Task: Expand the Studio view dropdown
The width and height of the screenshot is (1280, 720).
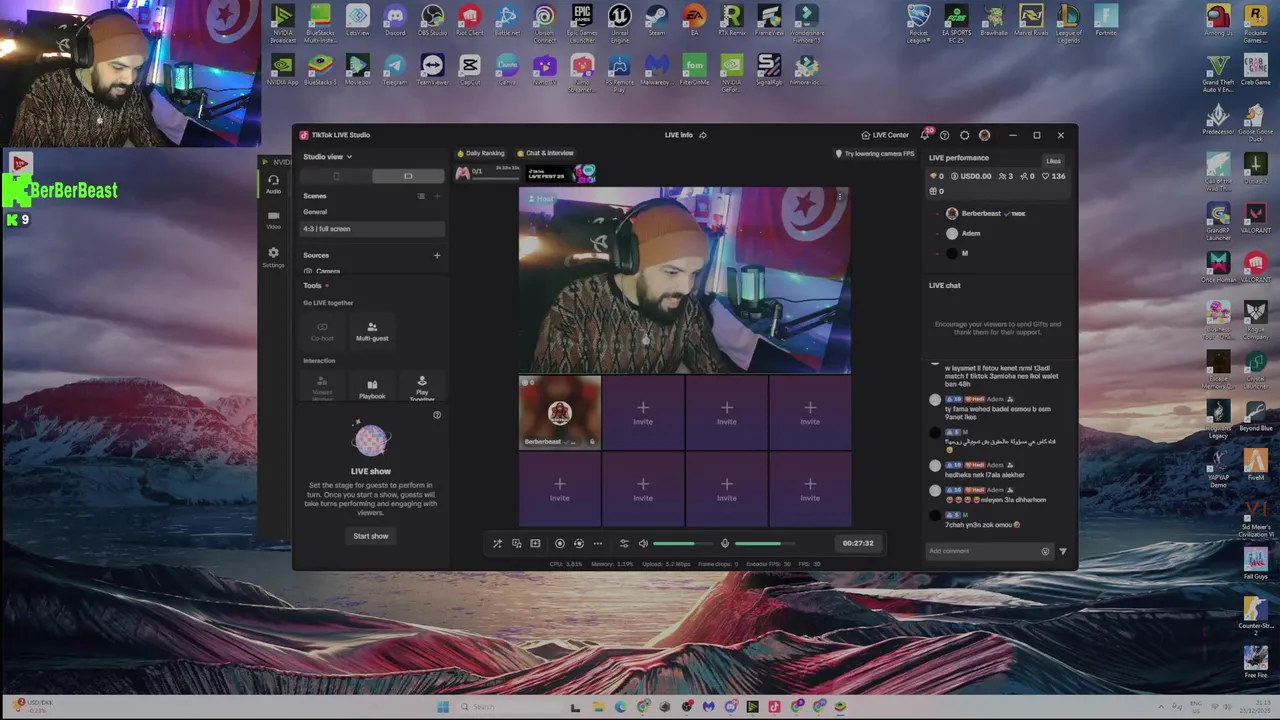Action: [x=328, y=157]
